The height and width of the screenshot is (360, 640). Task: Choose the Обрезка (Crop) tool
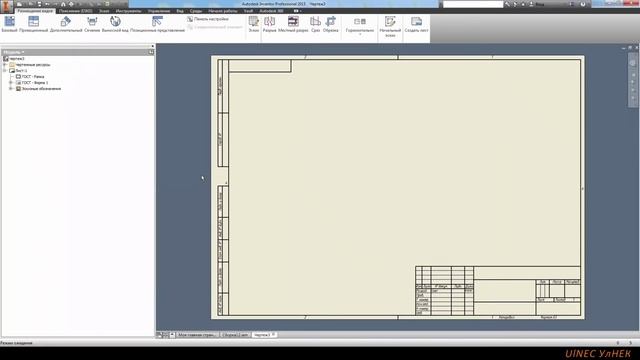[331, 24]
